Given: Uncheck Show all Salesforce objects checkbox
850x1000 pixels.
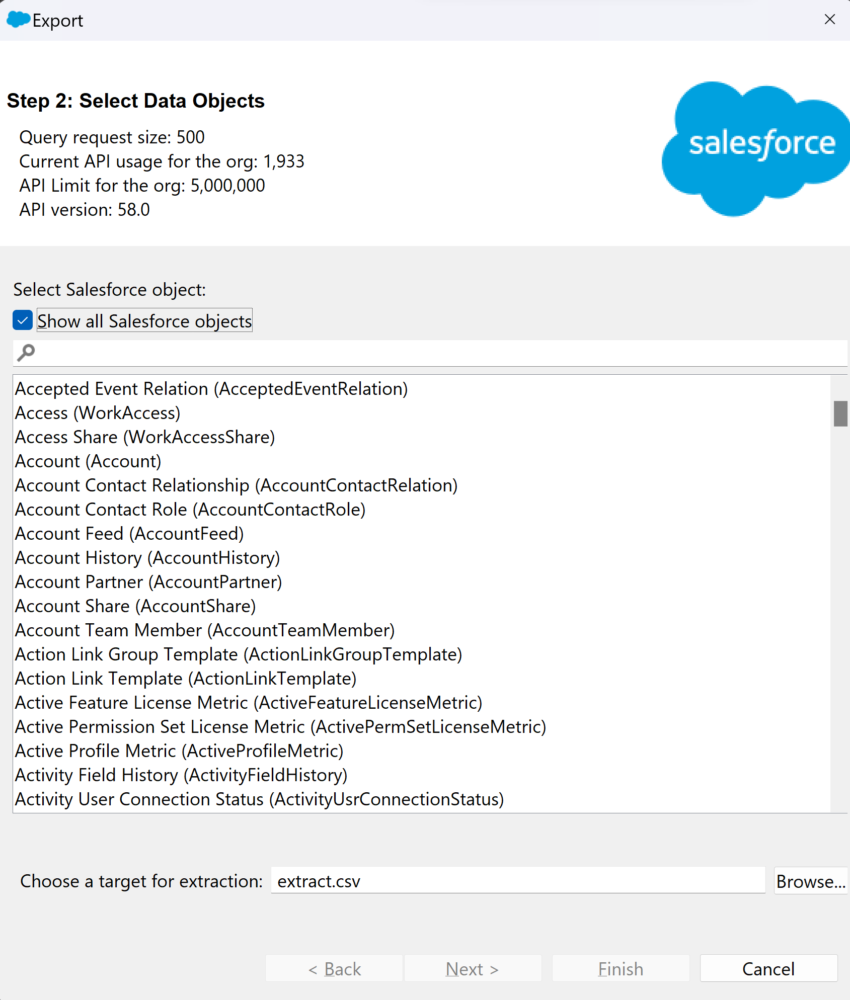Looking at the screenshot, I should point(22,320).
